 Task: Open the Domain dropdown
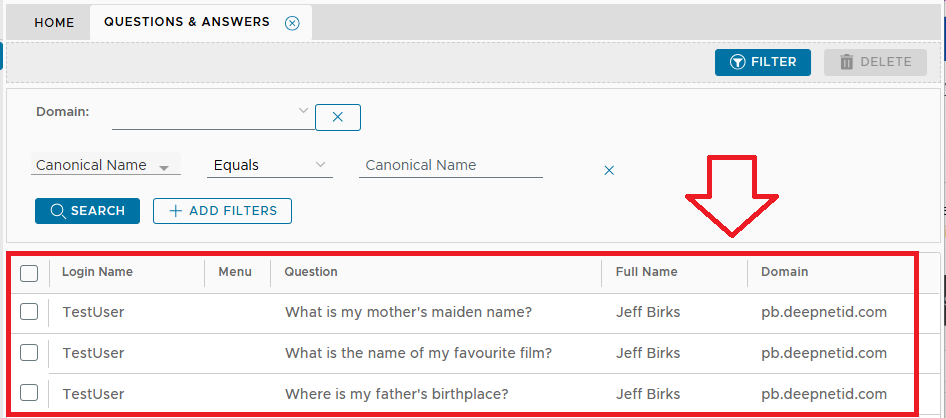click(304, 112)
